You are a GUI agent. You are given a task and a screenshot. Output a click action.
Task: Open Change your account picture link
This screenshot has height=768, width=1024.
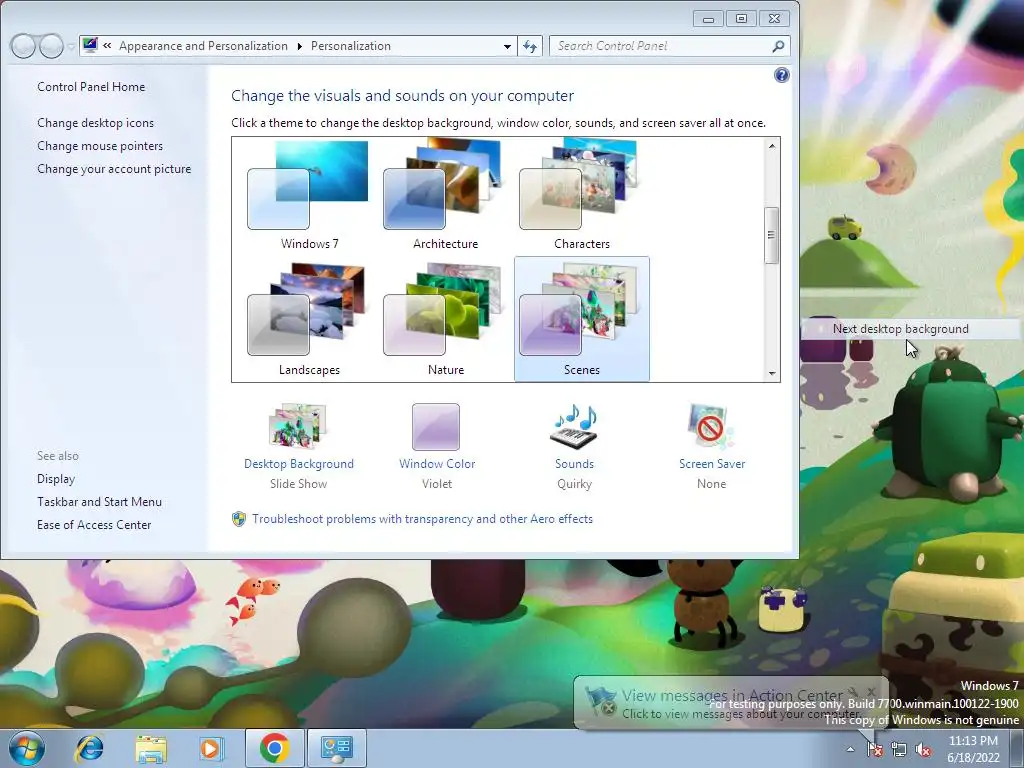tap(114, 168)
